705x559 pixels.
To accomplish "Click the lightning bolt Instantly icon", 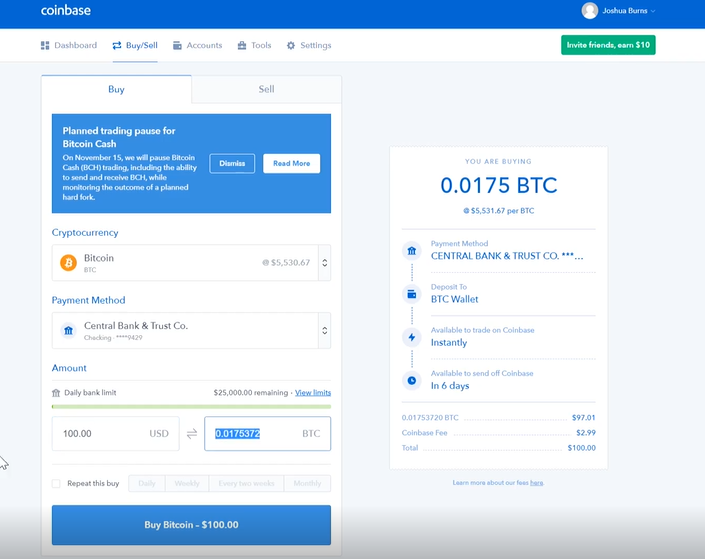I will click(x=411, y=337).
